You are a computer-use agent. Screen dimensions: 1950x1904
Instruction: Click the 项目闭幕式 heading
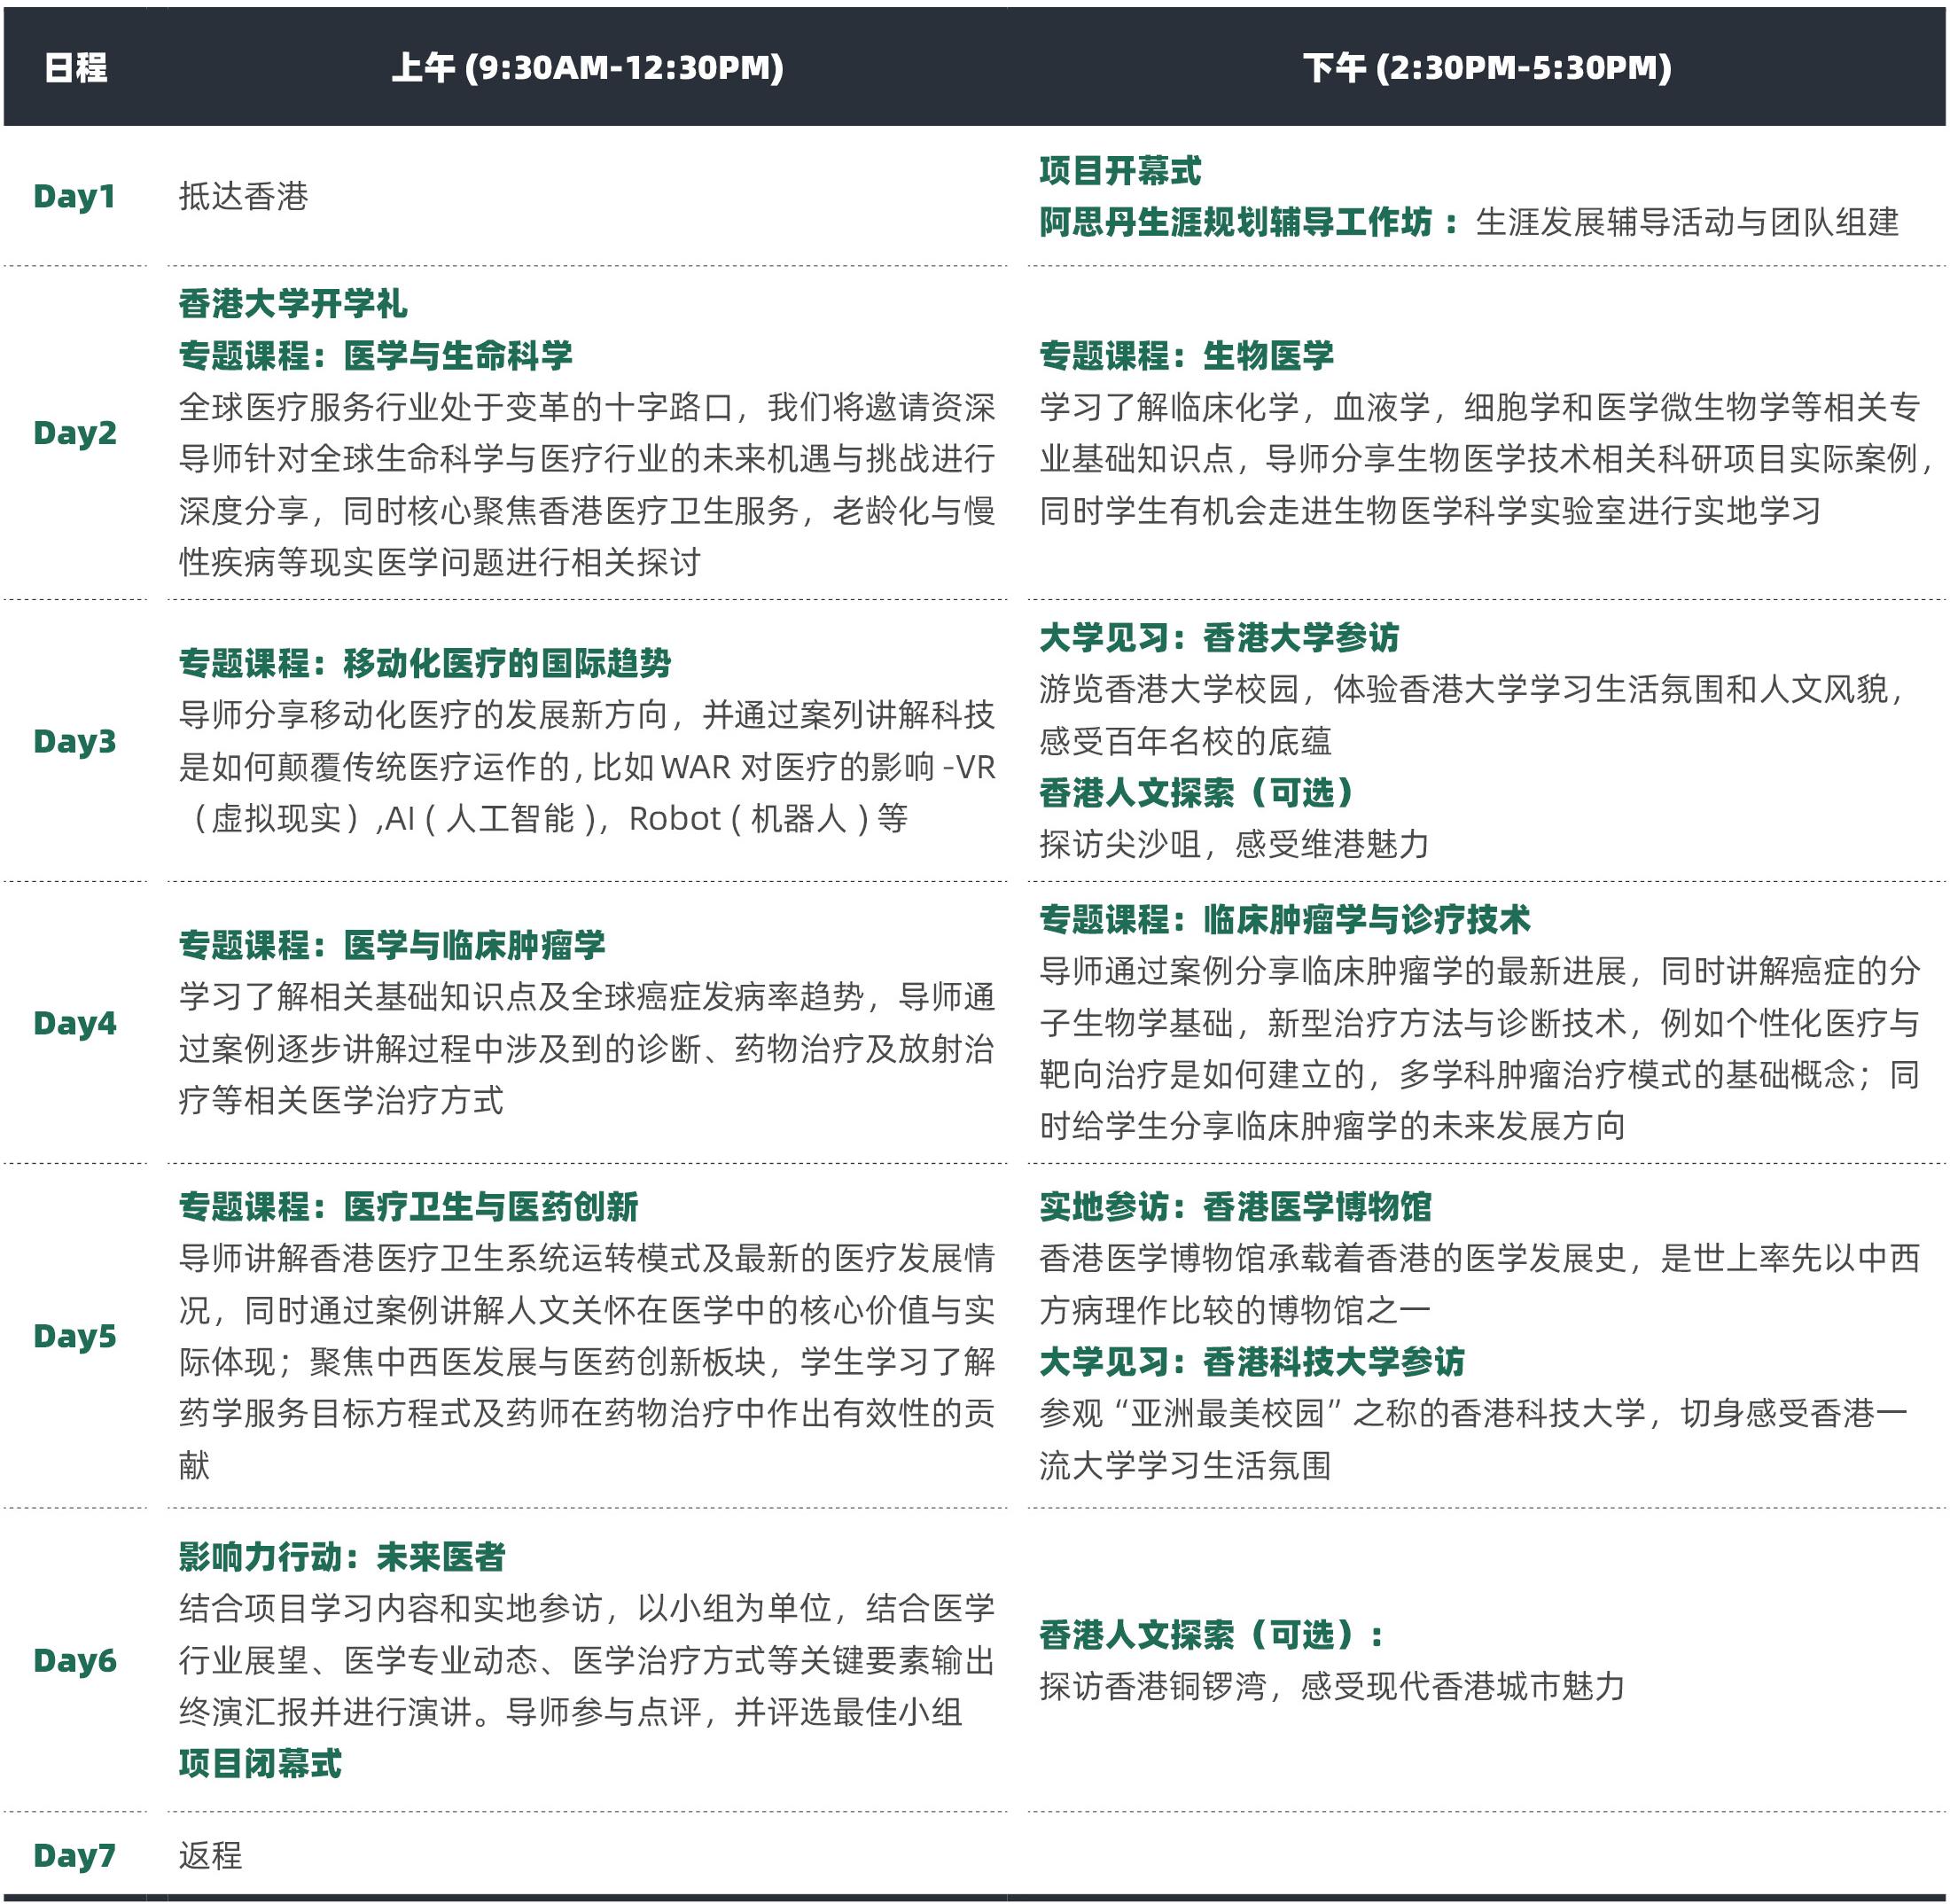point(260,1763)
